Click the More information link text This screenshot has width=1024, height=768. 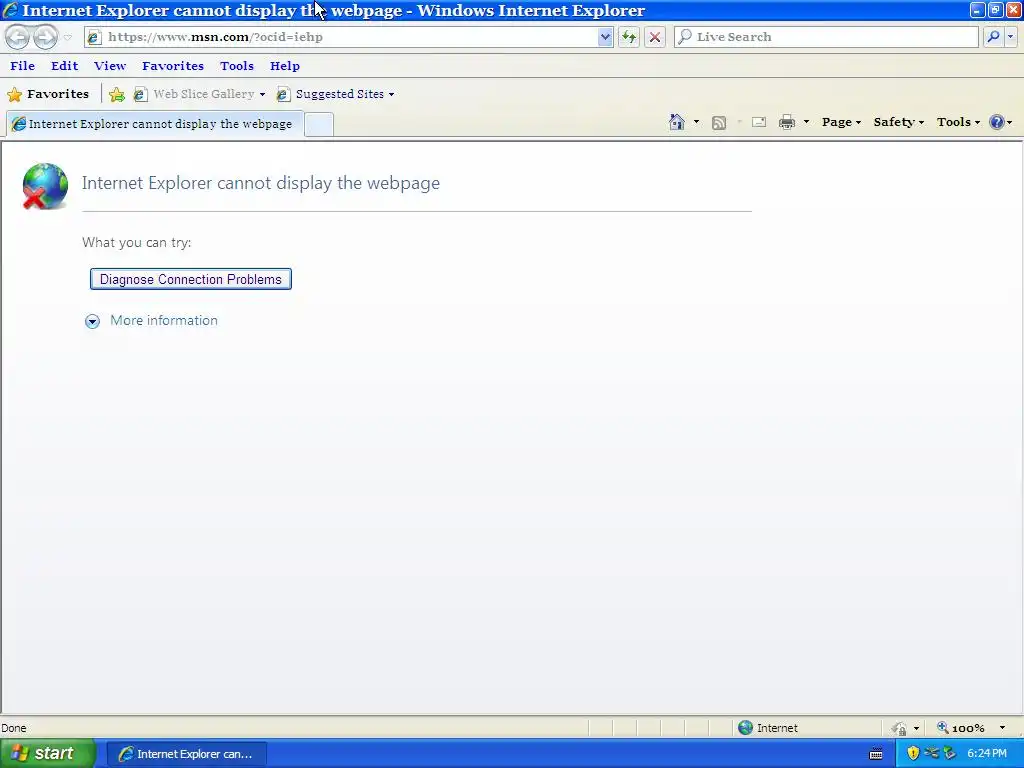[164, 321]
